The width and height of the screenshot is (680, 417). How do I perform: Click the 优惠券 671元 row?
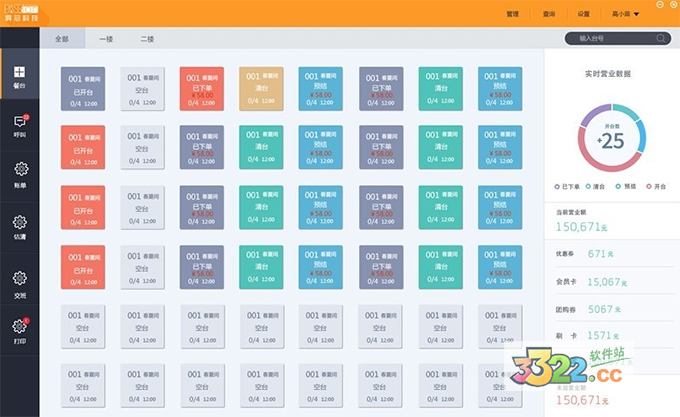pyautogui.click(x=614, y=254)
